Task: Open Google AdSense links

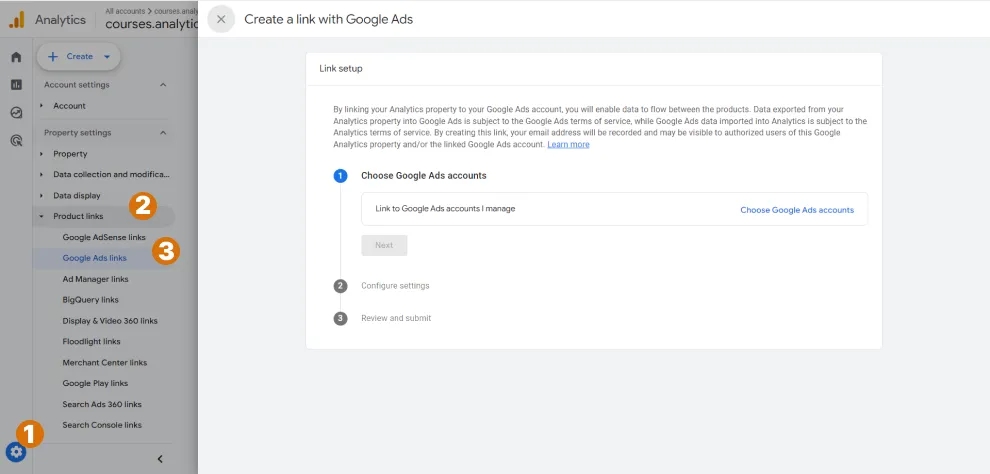Action: (x=104, y=237)
